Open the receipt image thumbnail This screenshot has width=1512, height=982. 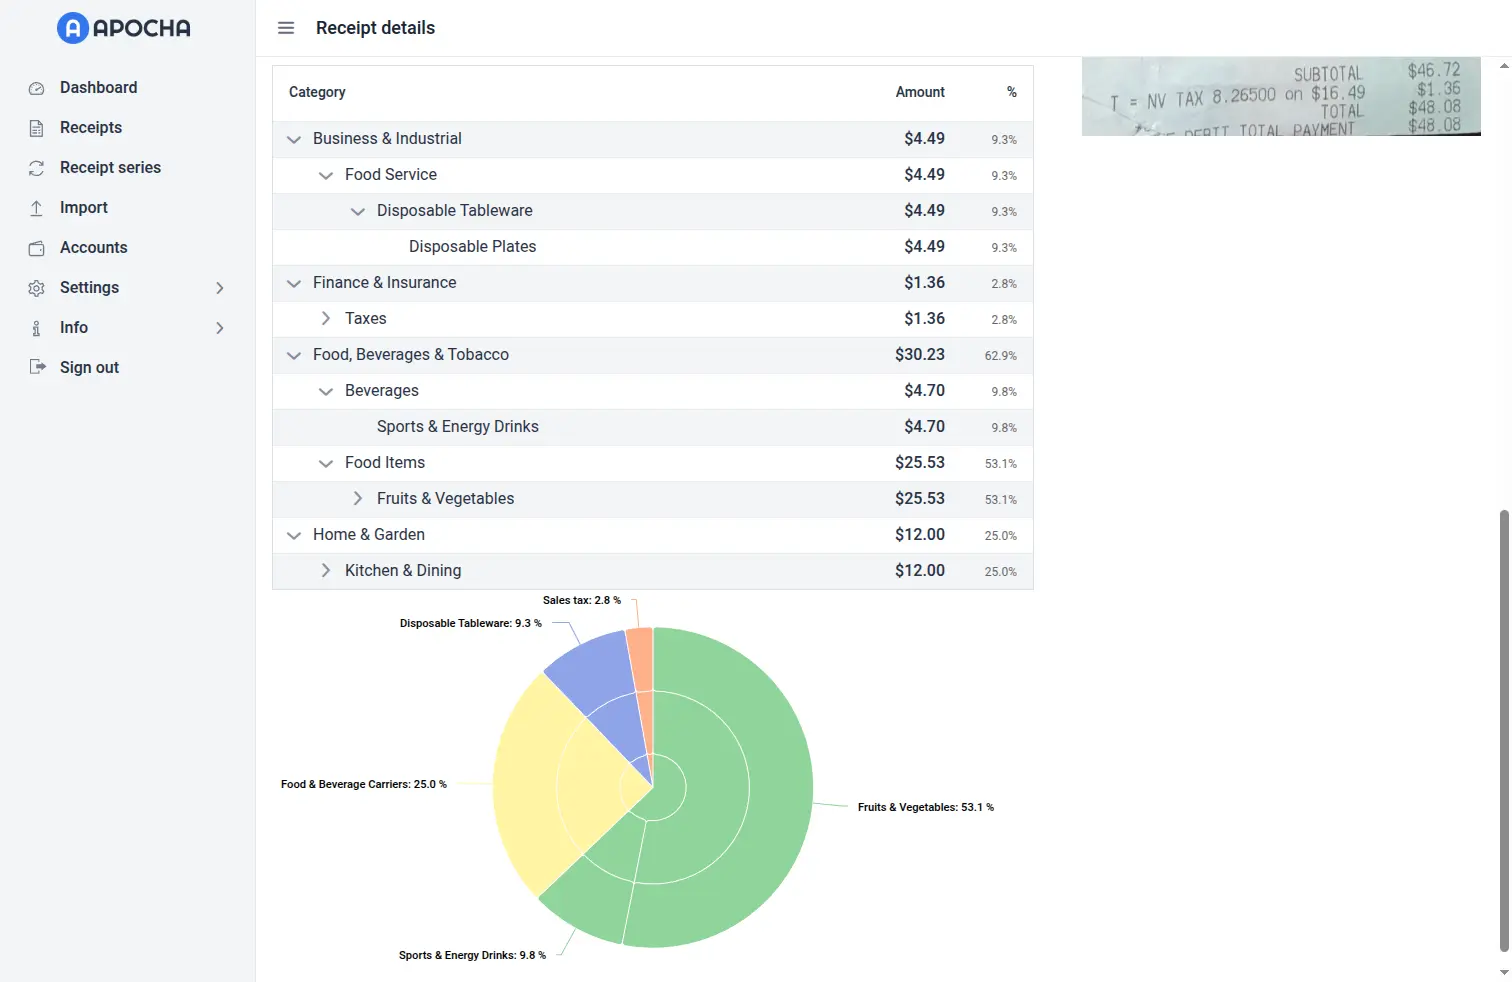tap(1281, 96)
